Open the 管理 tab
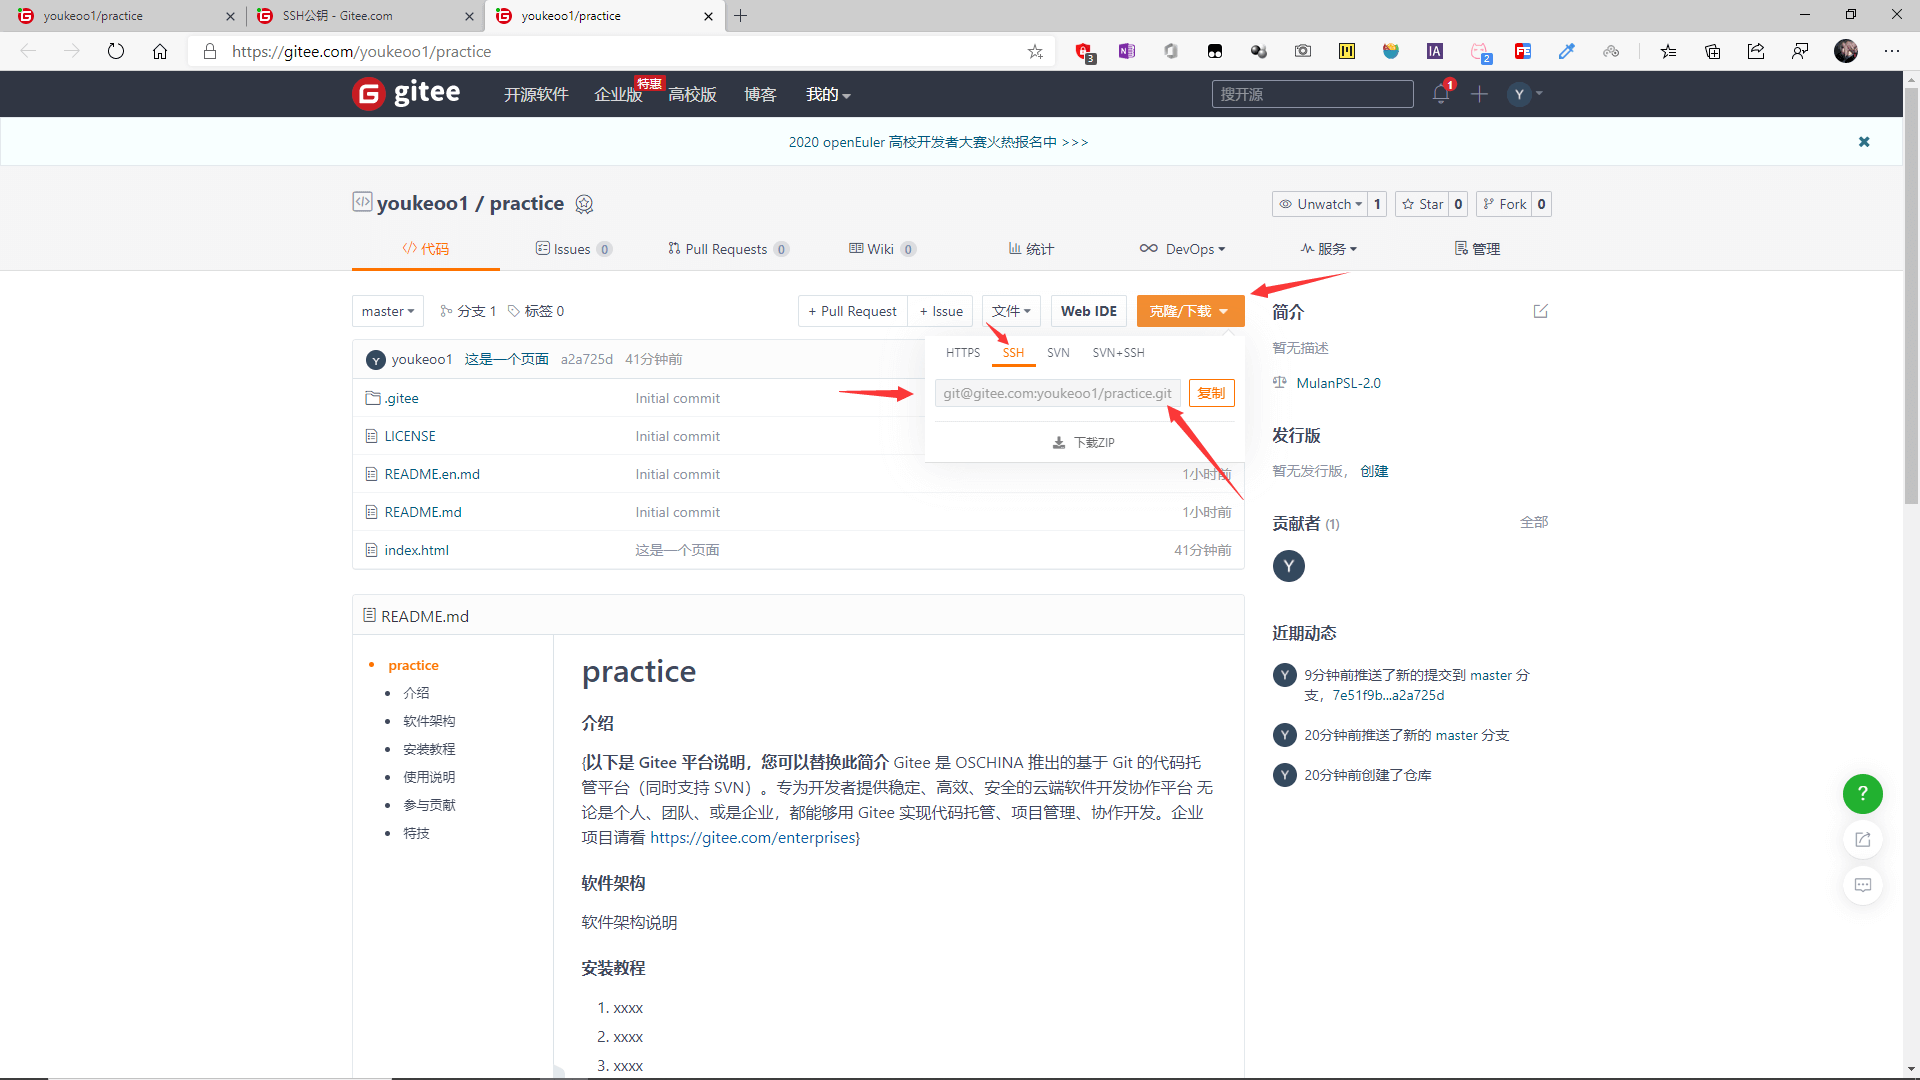1920x1080 pixels. point(1477,249)
